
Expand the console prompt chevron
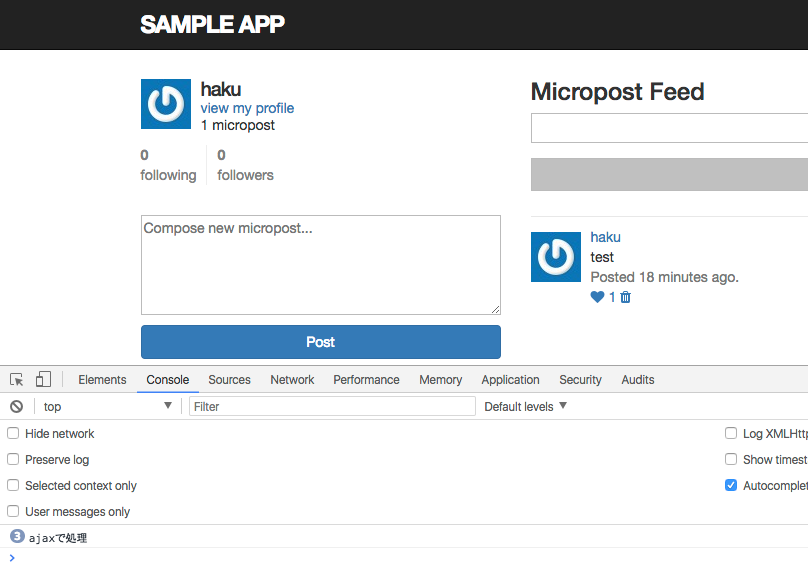coord(12,558)
